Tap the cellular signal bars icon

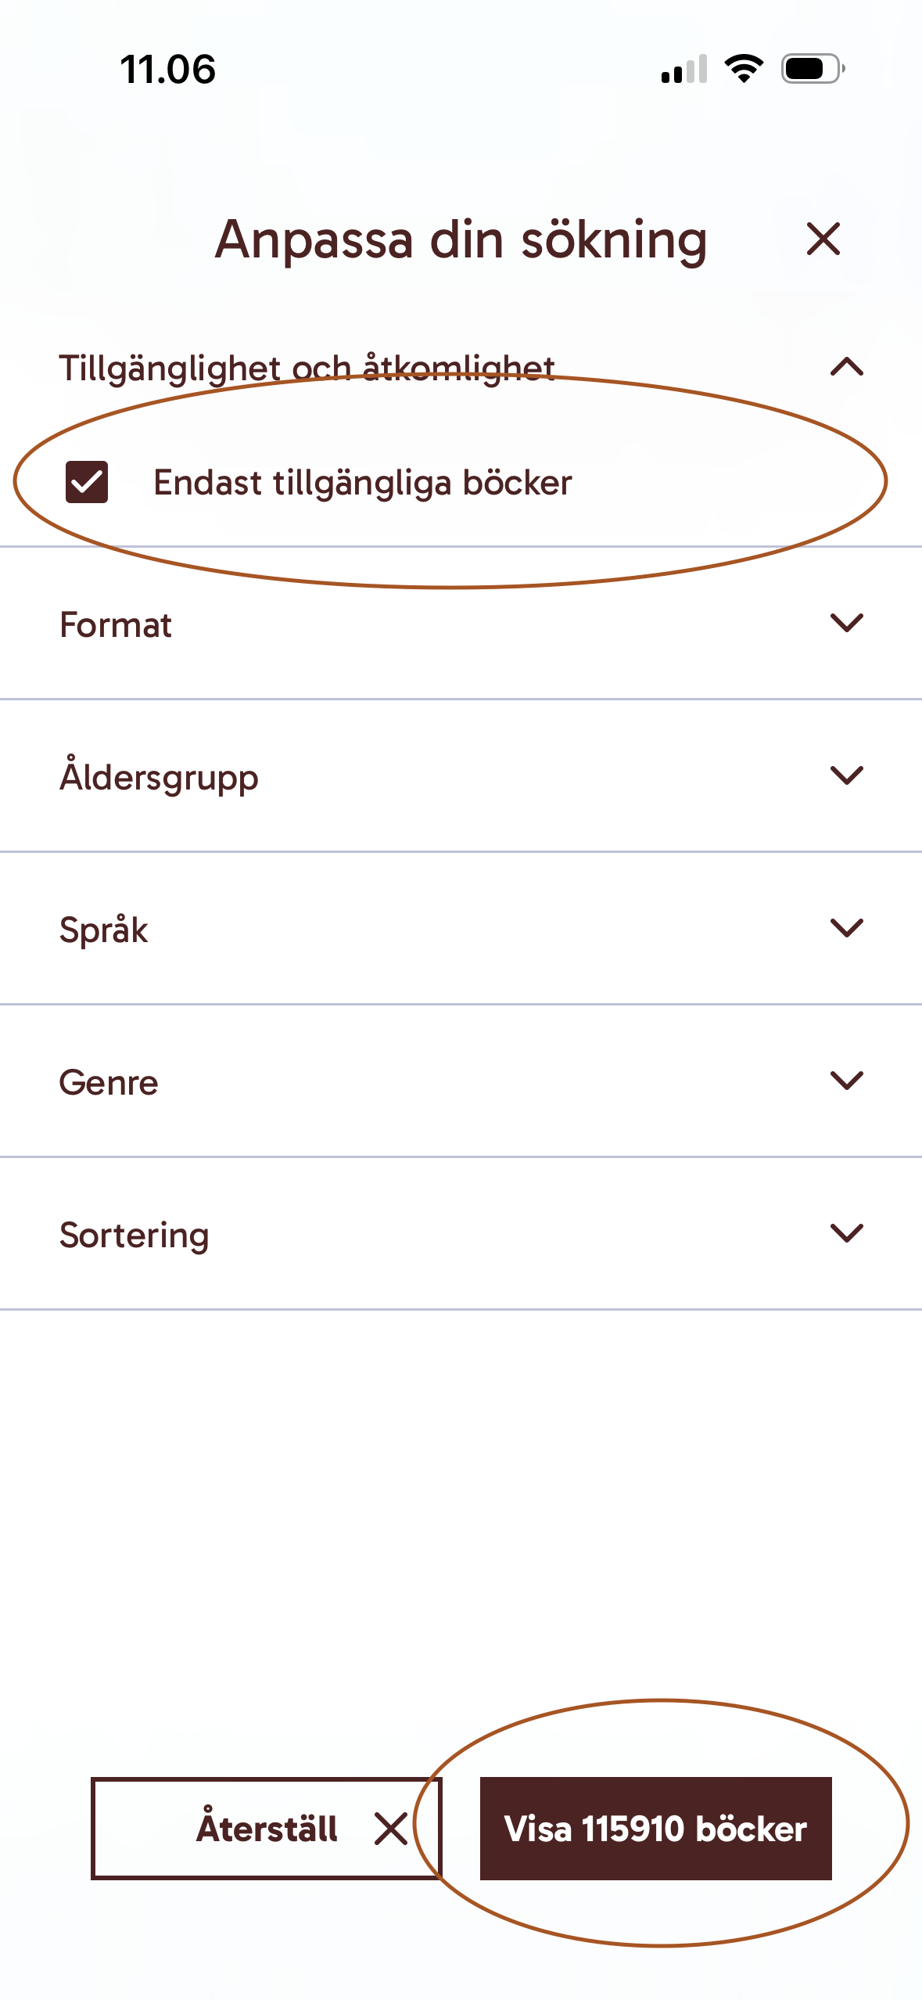(684, 70)
